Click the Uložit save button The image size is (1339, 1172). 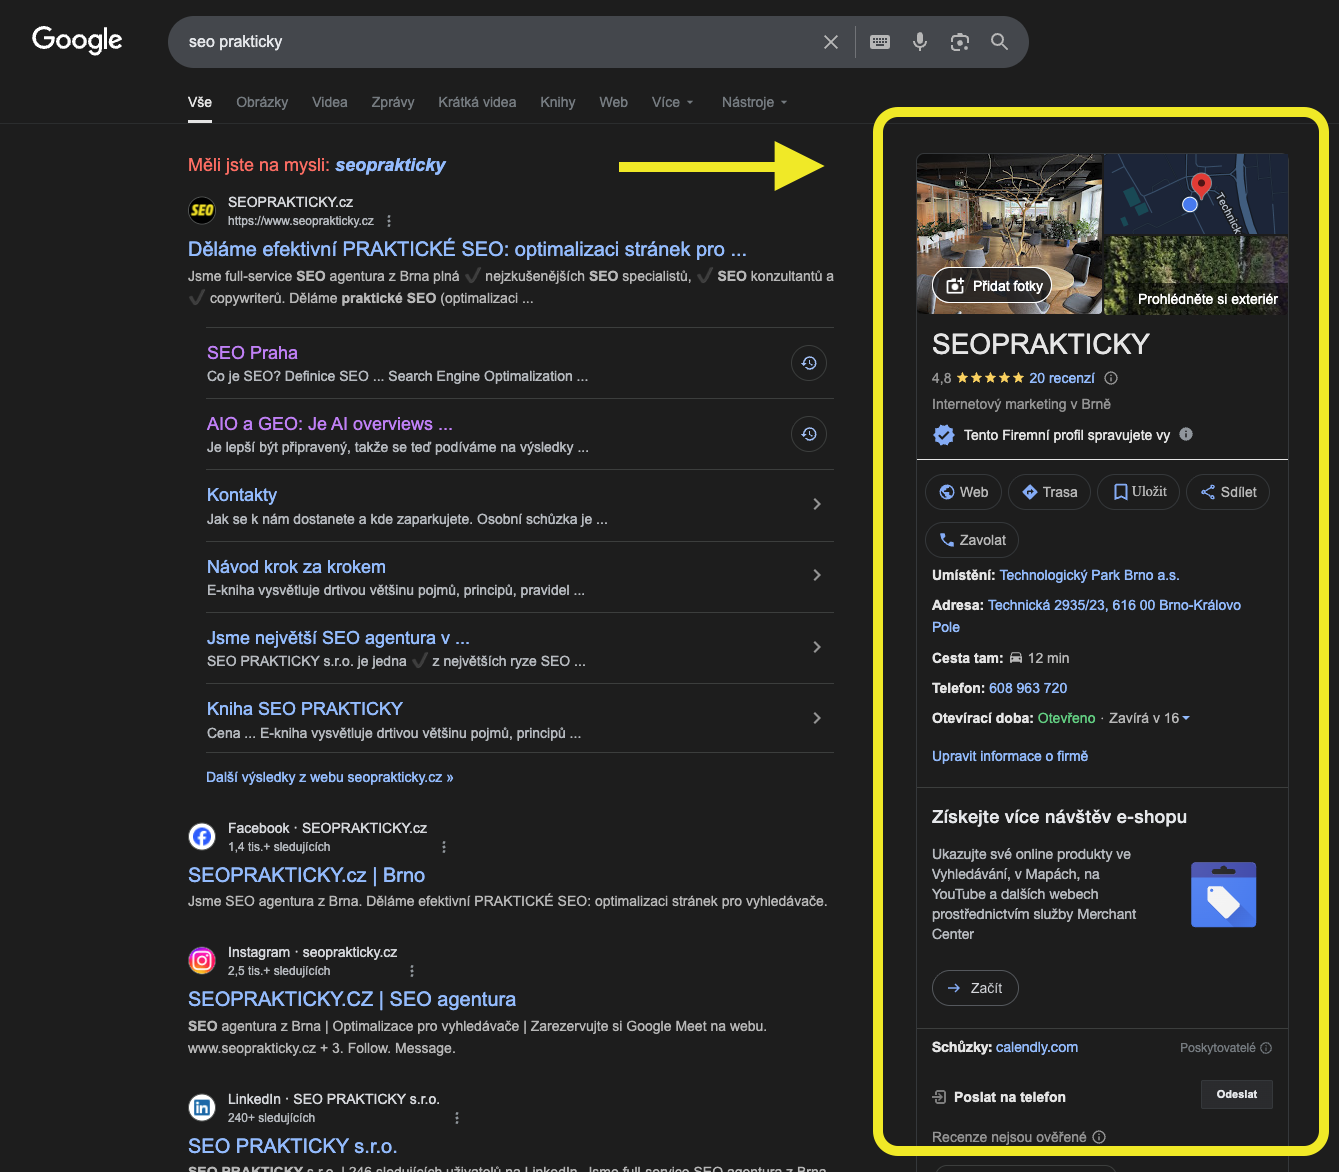click(x=1138, y=492)
